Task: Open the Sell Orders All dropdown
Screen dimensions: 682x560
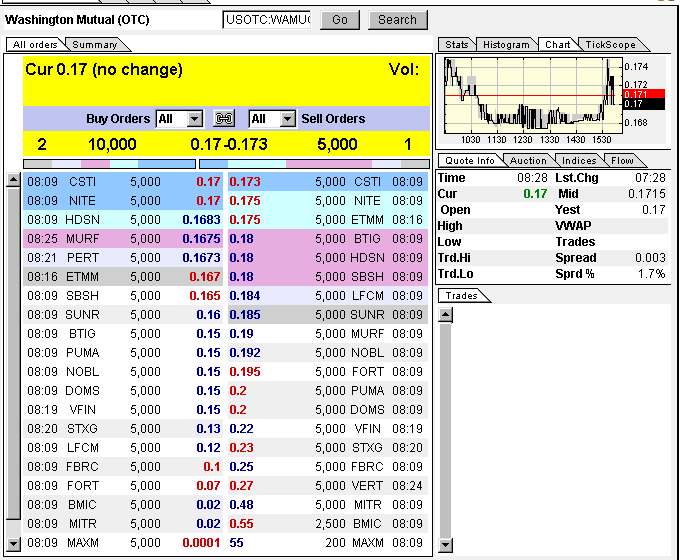Action: (272, 119)
